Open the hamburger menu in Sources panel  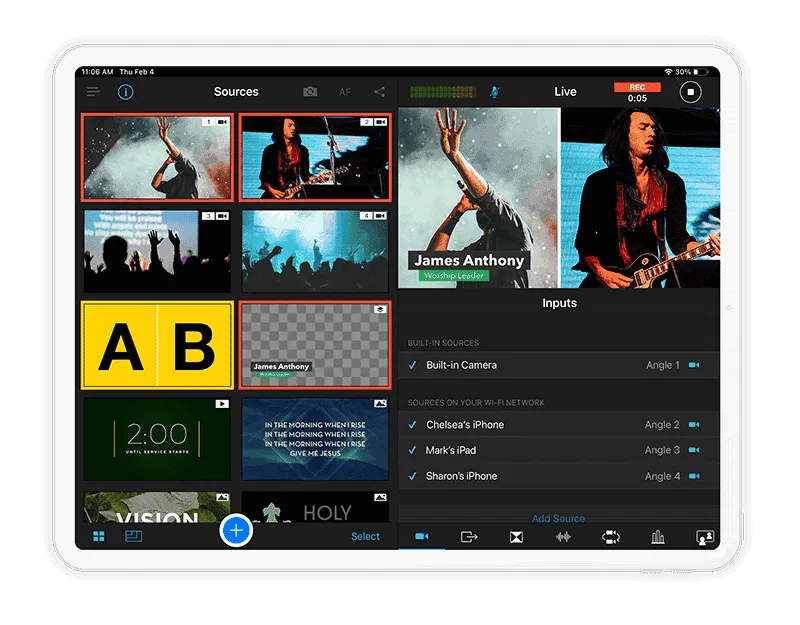tap(93, 92)
